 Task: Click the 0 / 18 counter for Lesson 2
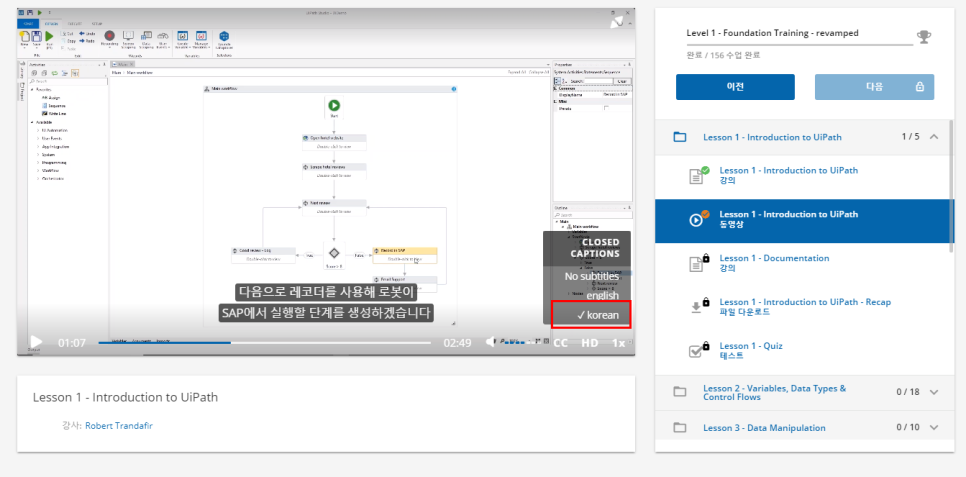[908, 392]
